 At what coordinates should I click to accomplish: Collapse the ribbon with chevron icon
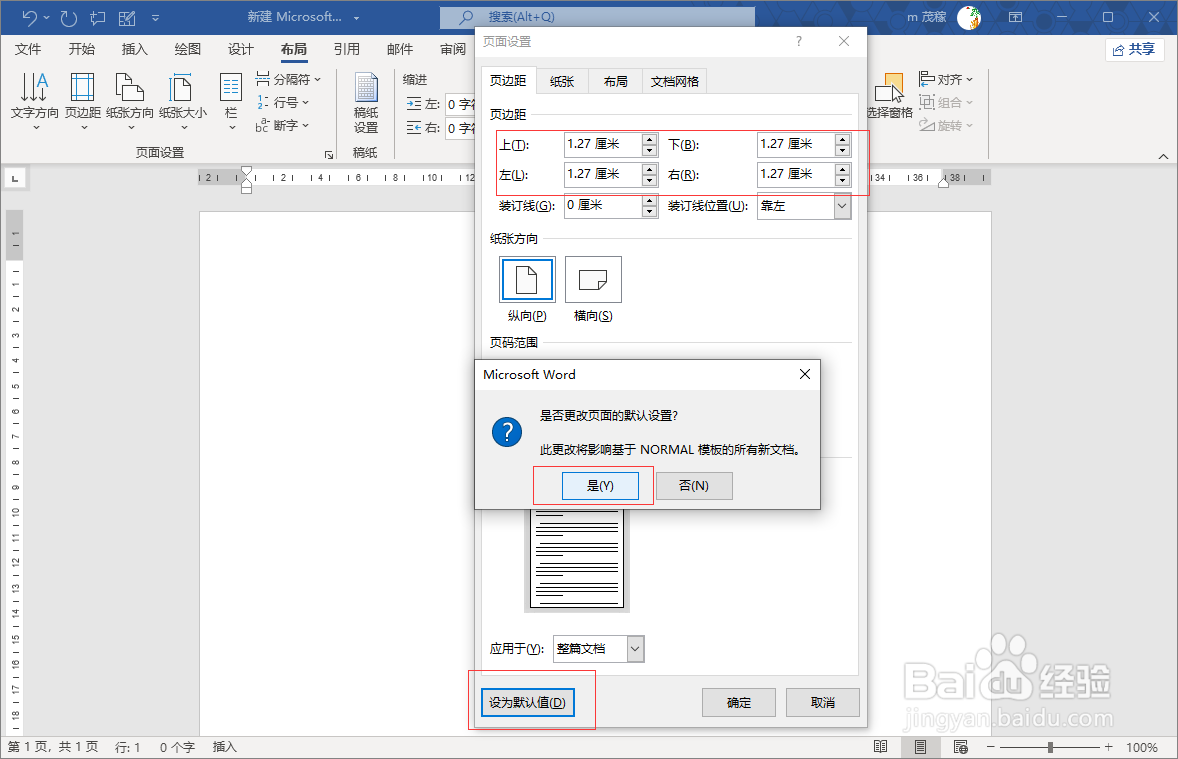coord(1163,156)
